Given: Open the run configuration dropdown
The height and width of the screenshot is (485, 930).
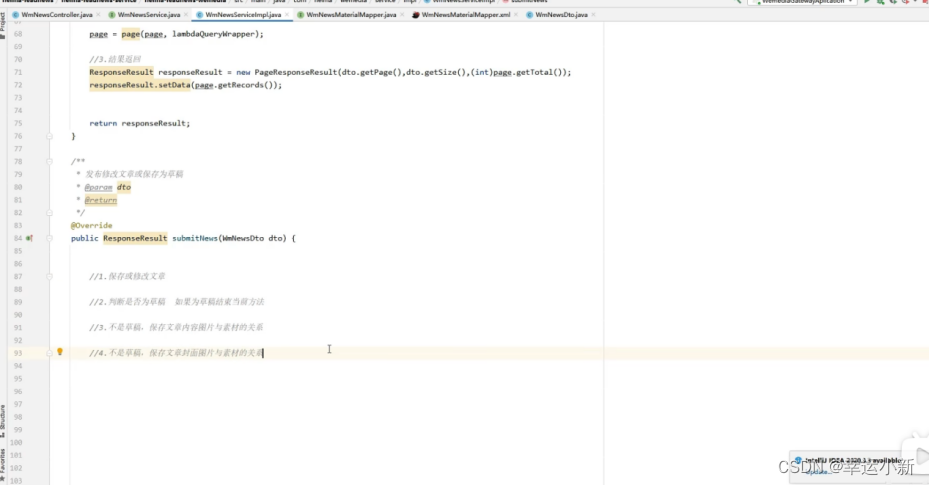Looking at the screenshot, I should click(802, 2).
